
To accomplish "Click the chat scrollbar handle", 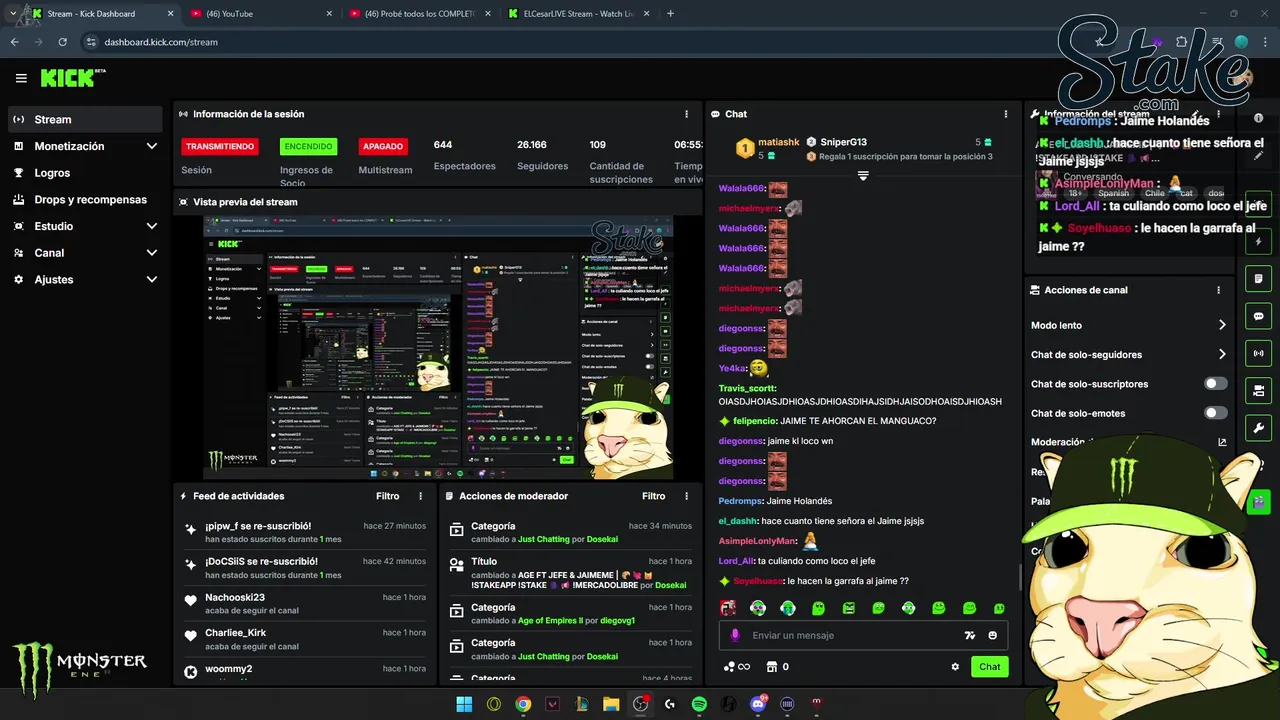I will pyautogui.click(x=1020, y=577).
